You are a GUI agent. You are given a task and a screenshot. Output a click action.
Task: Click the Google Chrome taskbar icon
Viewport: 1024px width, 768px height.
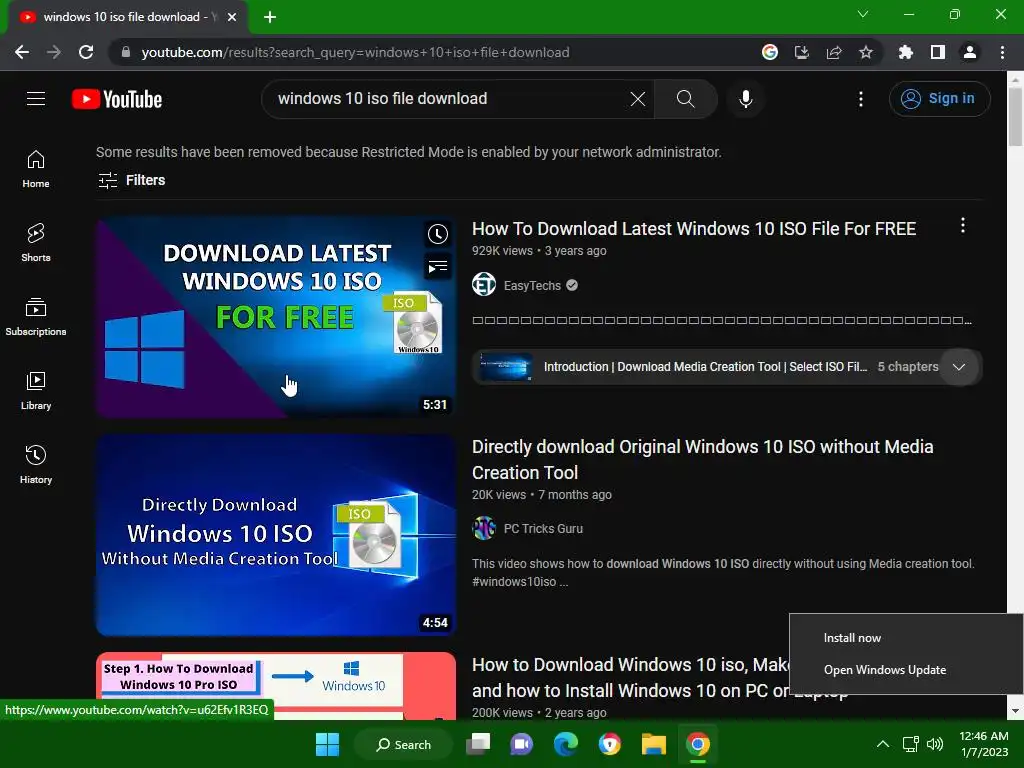(697, 744)
